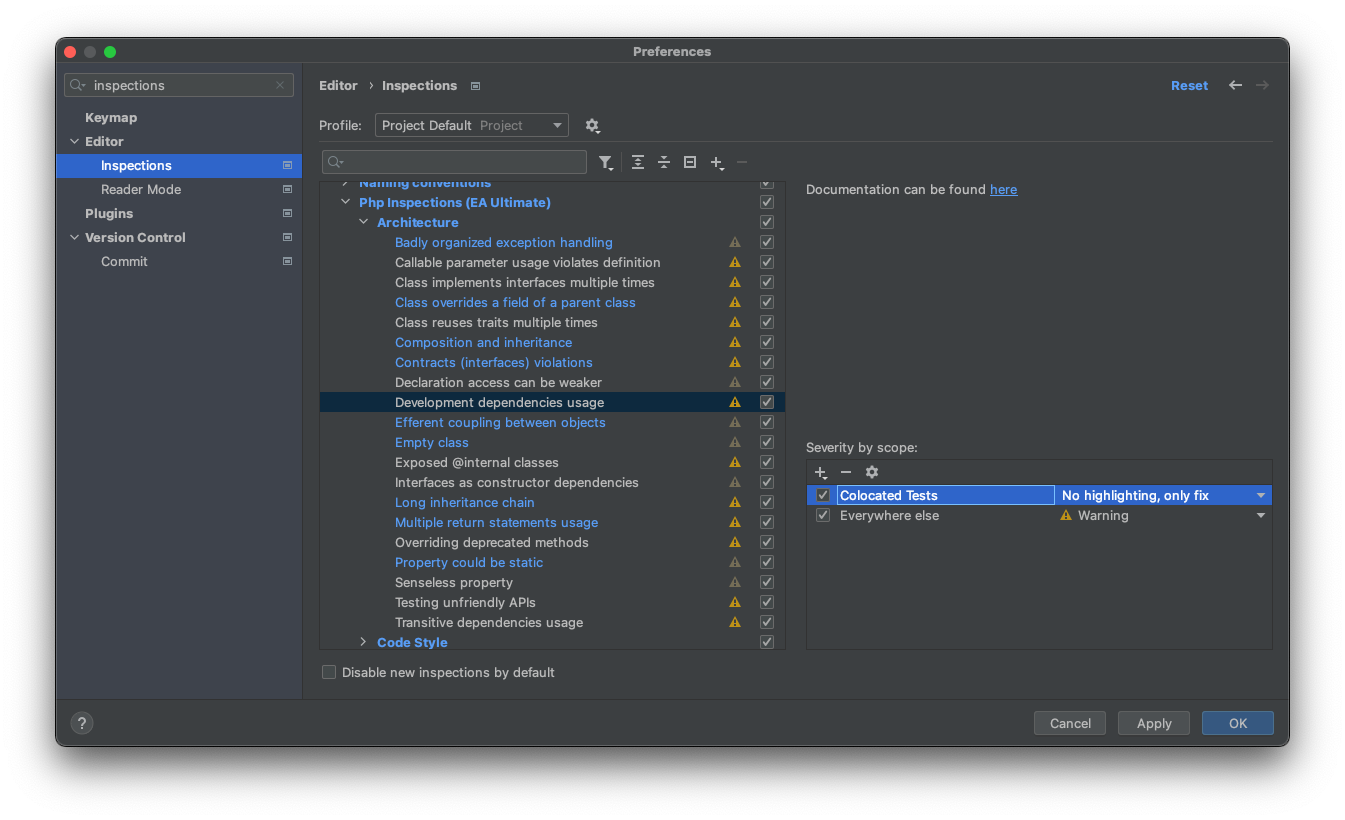
Task: Open the filter options for the inspections tree
Action: (605, 161)
